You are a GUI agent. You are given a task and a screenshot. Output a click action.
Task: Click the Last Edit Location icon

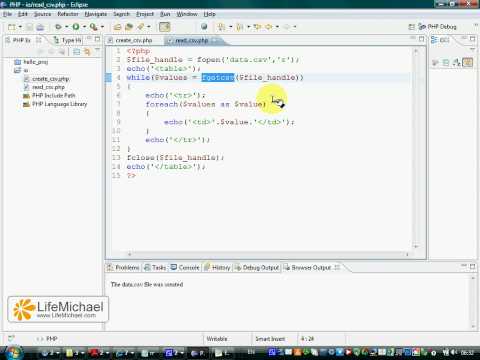pos(257,27)
